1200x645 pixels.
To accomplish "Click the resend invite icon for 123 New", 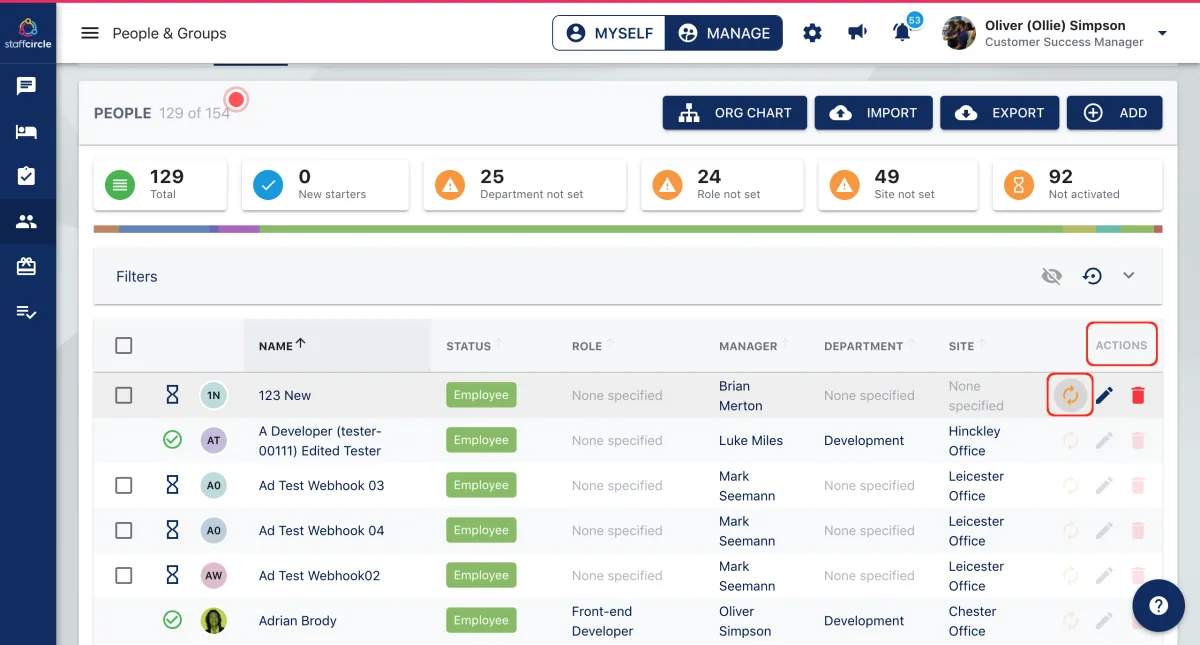I will click(1070, 395).
